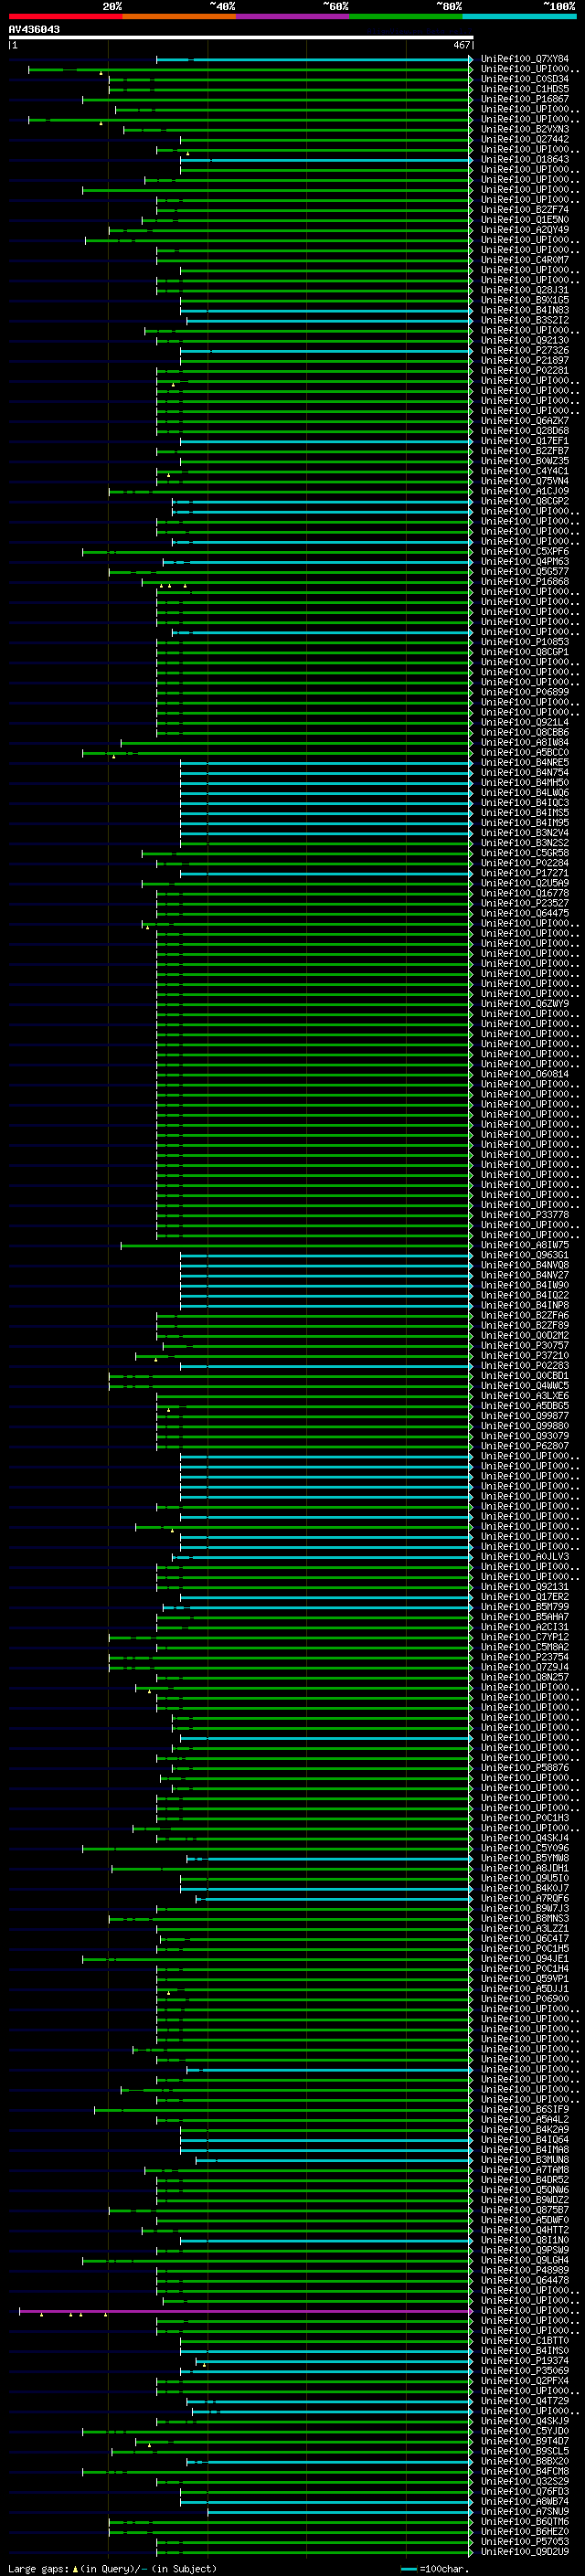585x2576 pixels.
Task: Open hit UniRef100_Q7XY84
Action: pos(524,59)
